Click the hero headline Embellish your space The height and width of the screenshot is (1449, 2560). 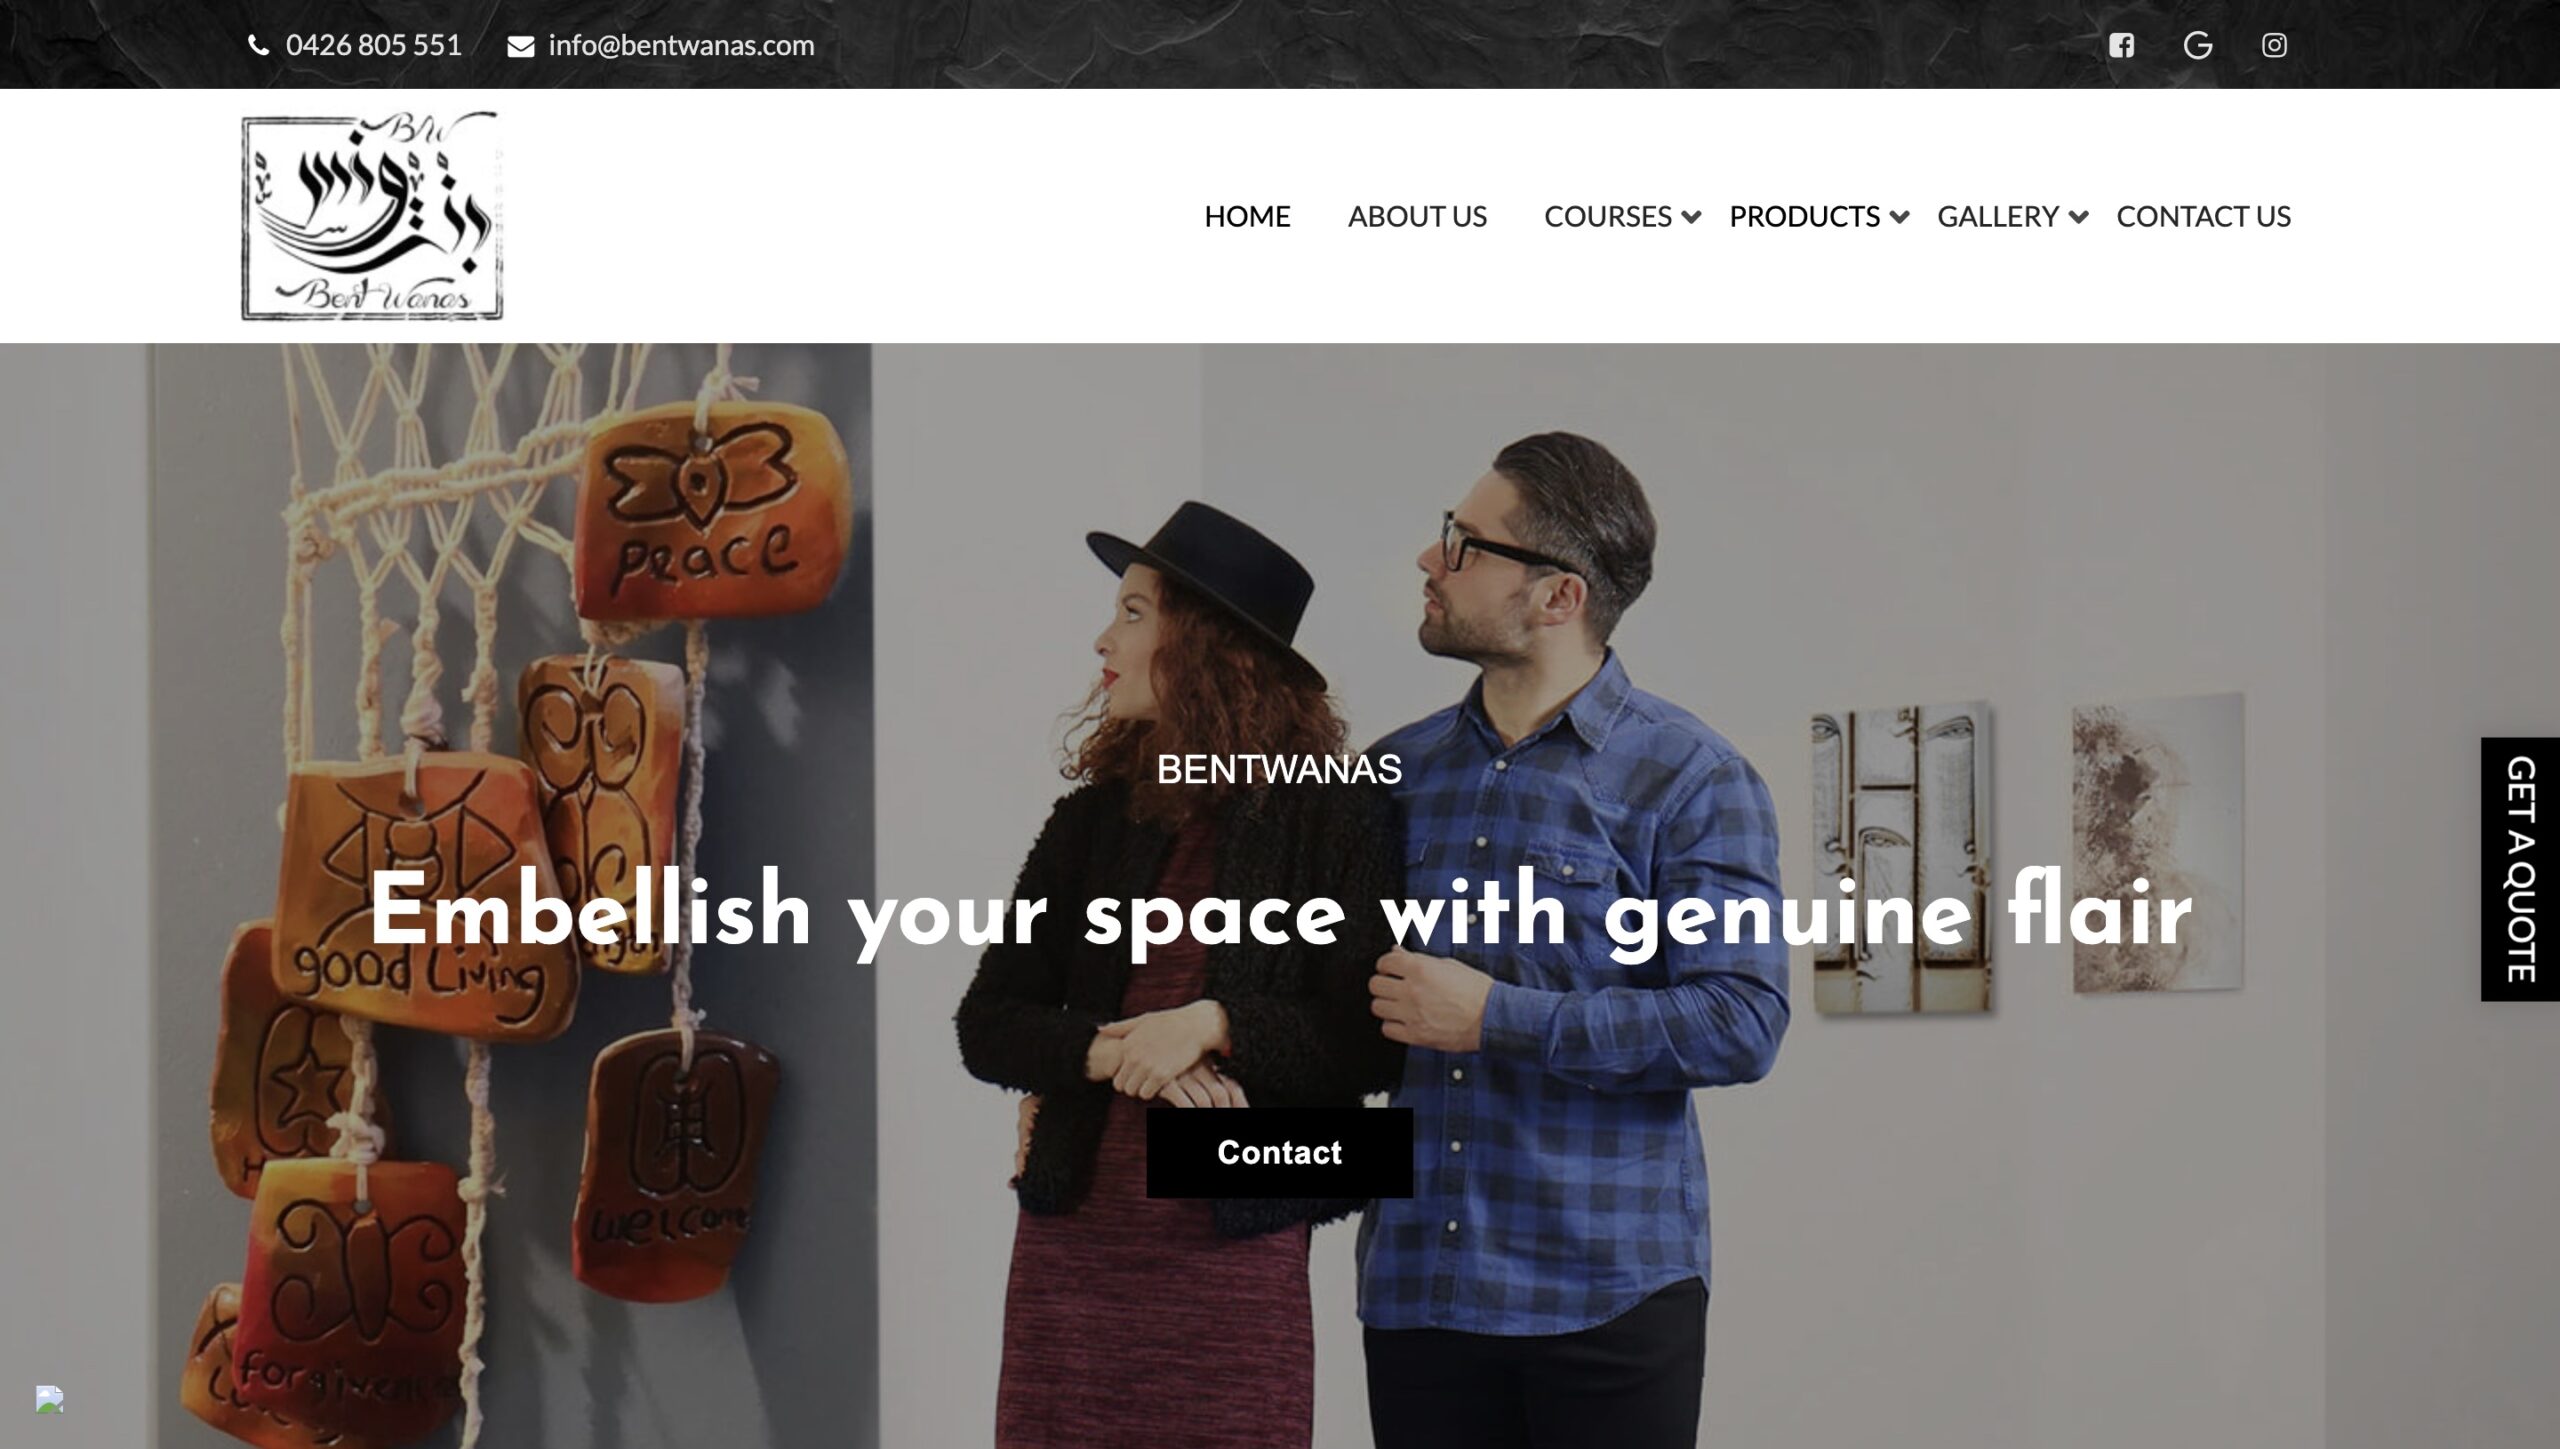[1280, 909]
